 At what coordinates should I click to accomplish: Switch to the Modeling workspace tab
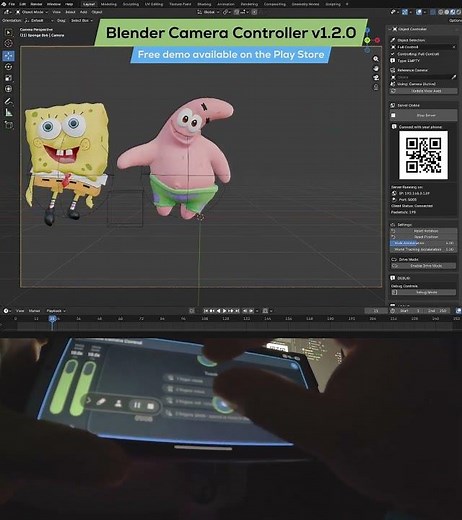pos(109,4)
